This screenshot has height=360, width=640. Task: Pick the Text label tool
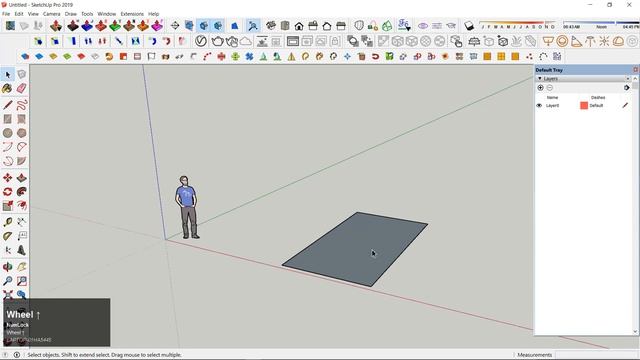22,236
